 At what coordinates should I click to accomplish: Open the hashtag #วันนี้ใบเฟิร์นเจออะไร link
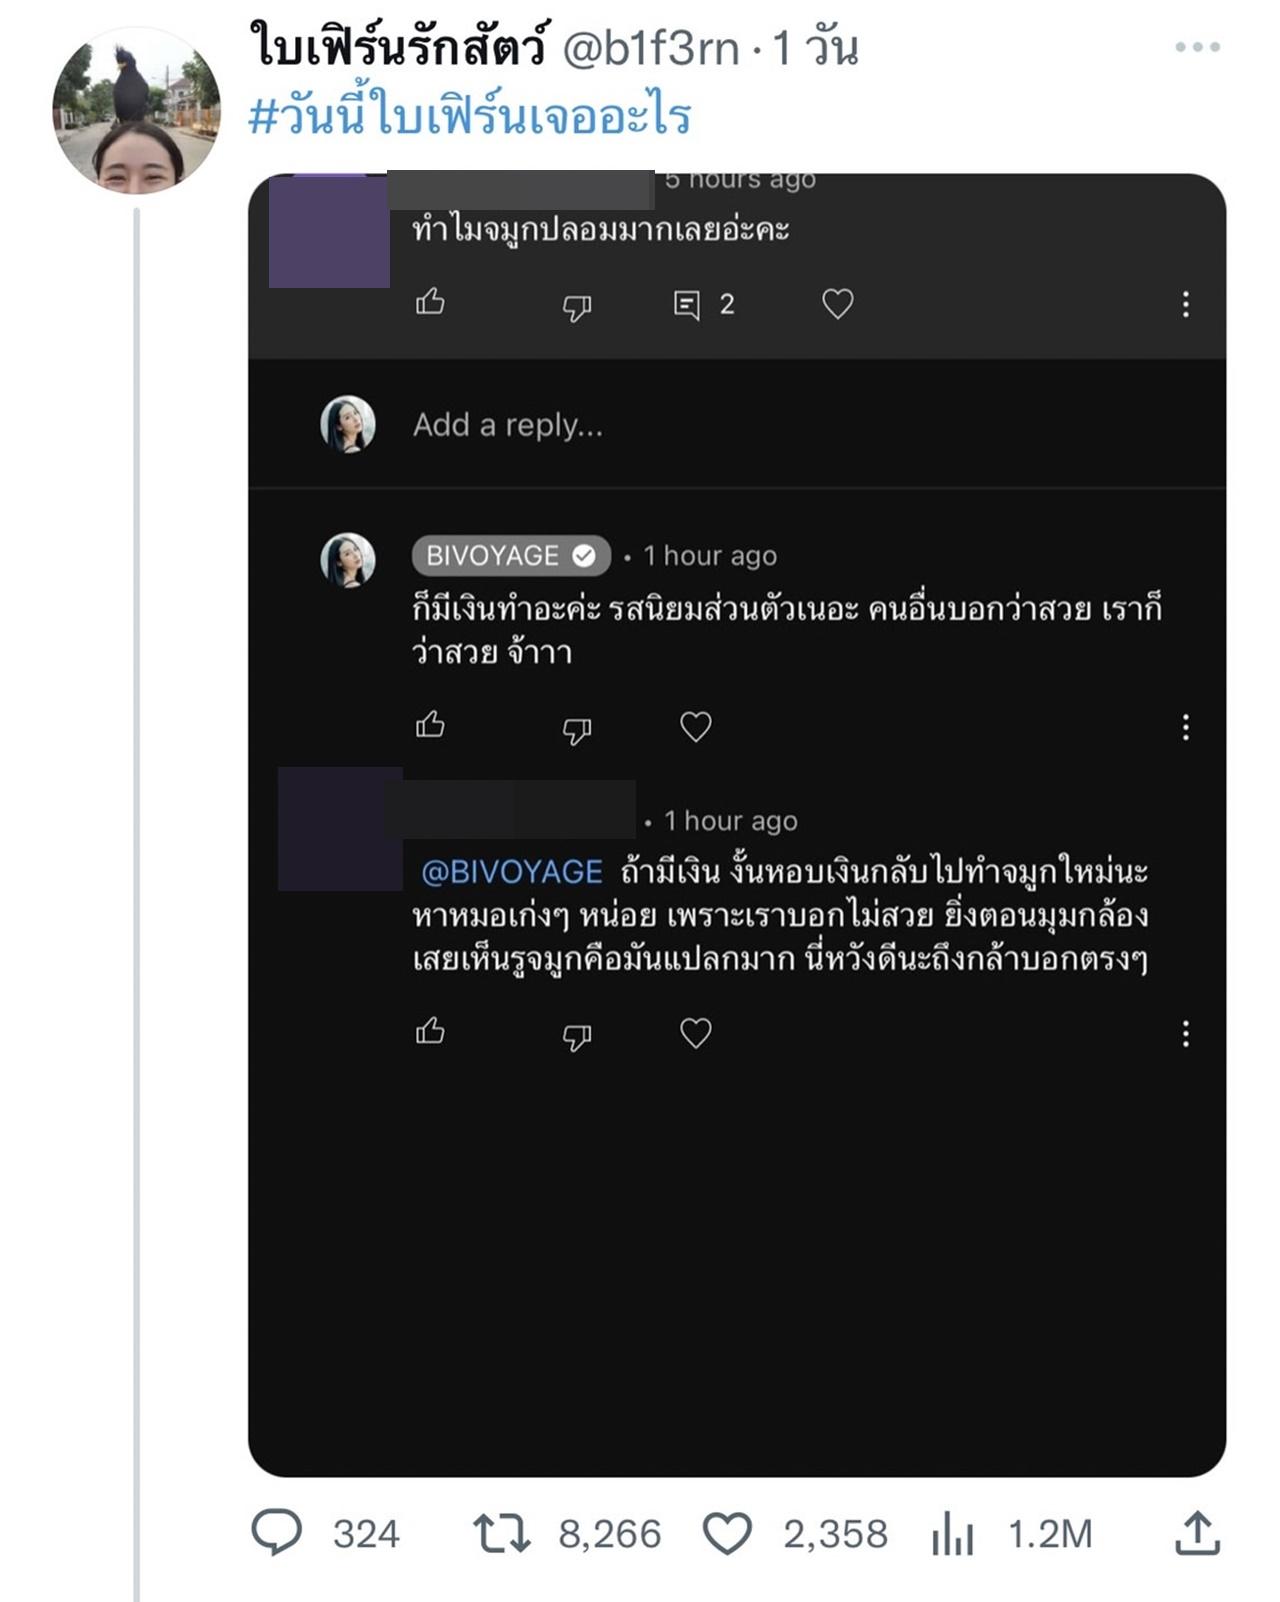pyautogui.click(x=470, y=115)
